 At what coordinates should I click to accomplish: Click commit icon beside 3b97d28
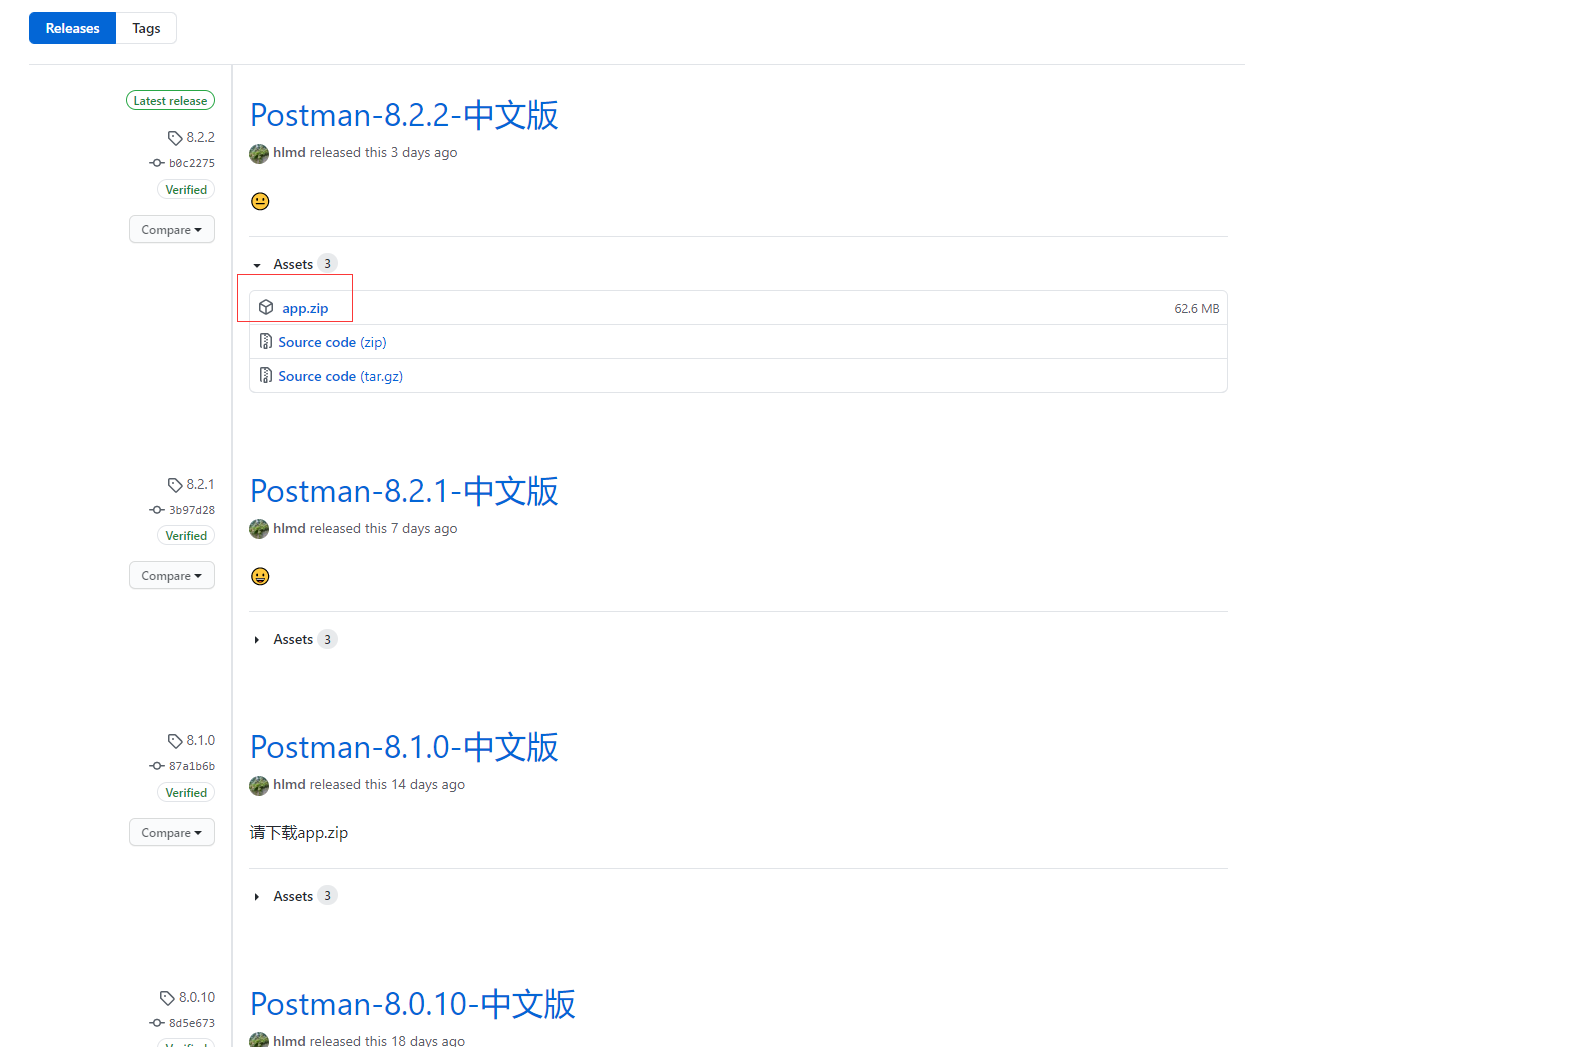[157, 510]
